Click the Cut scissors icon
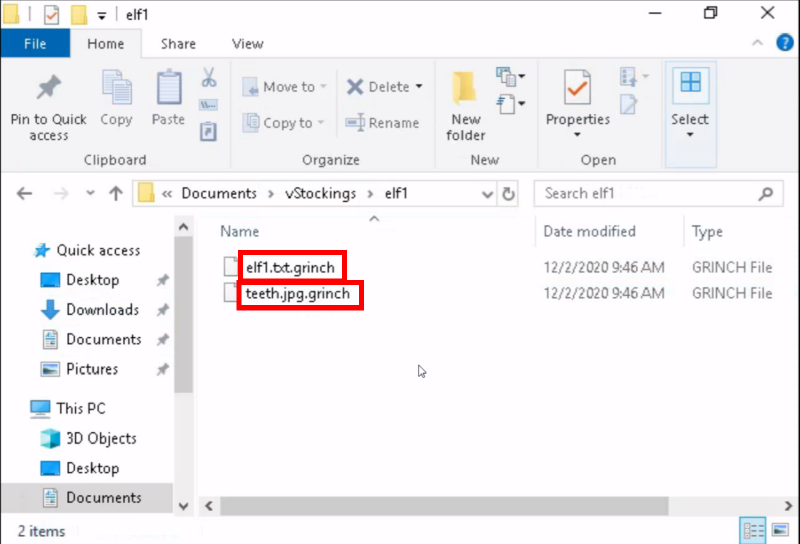 pos(209,78)
